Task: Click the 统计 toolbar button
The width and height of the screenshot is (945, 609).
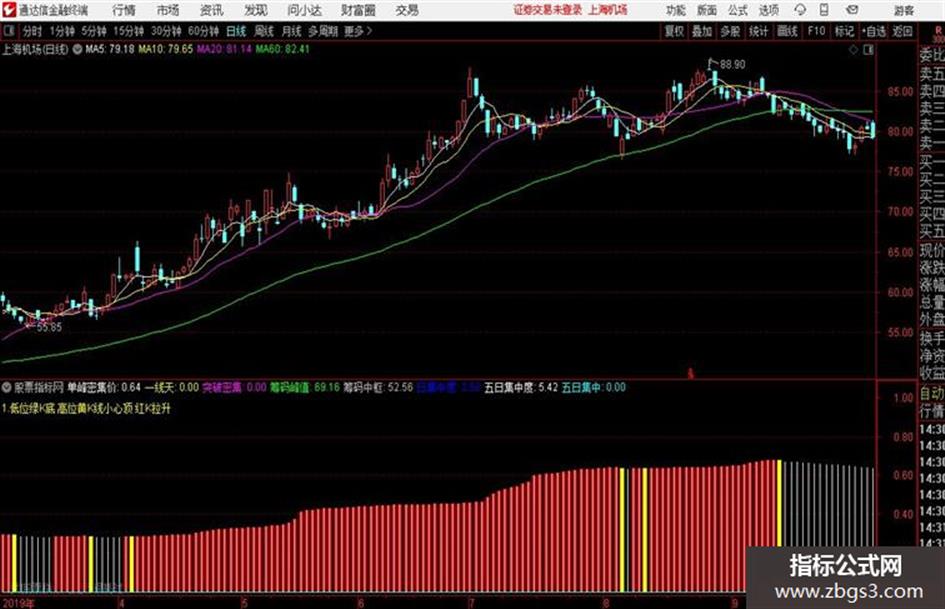Action: 759,31
